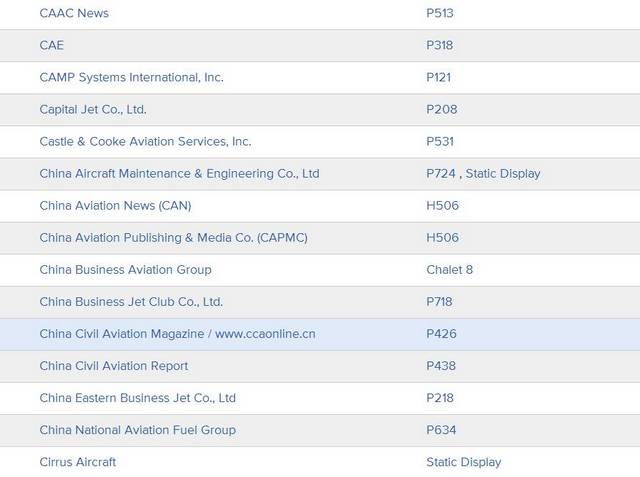
Task: Open the Cirrus Aircraft exhibitor entry
Action: click(77, 461)
